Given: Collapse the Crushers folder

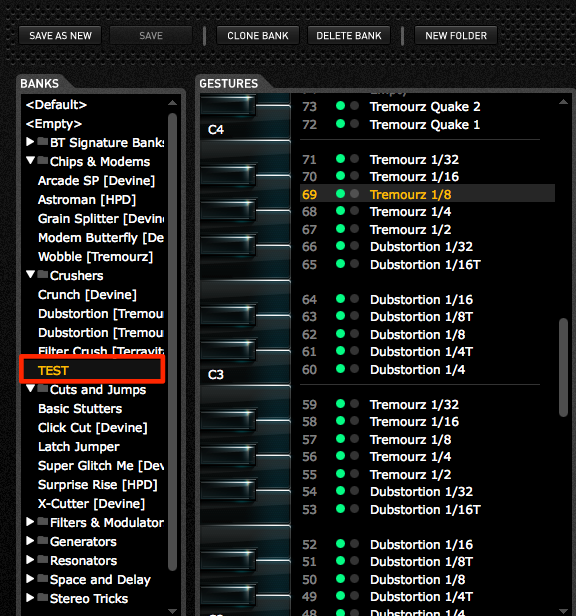Looking at the screenshot, I should tap(30, 275).
